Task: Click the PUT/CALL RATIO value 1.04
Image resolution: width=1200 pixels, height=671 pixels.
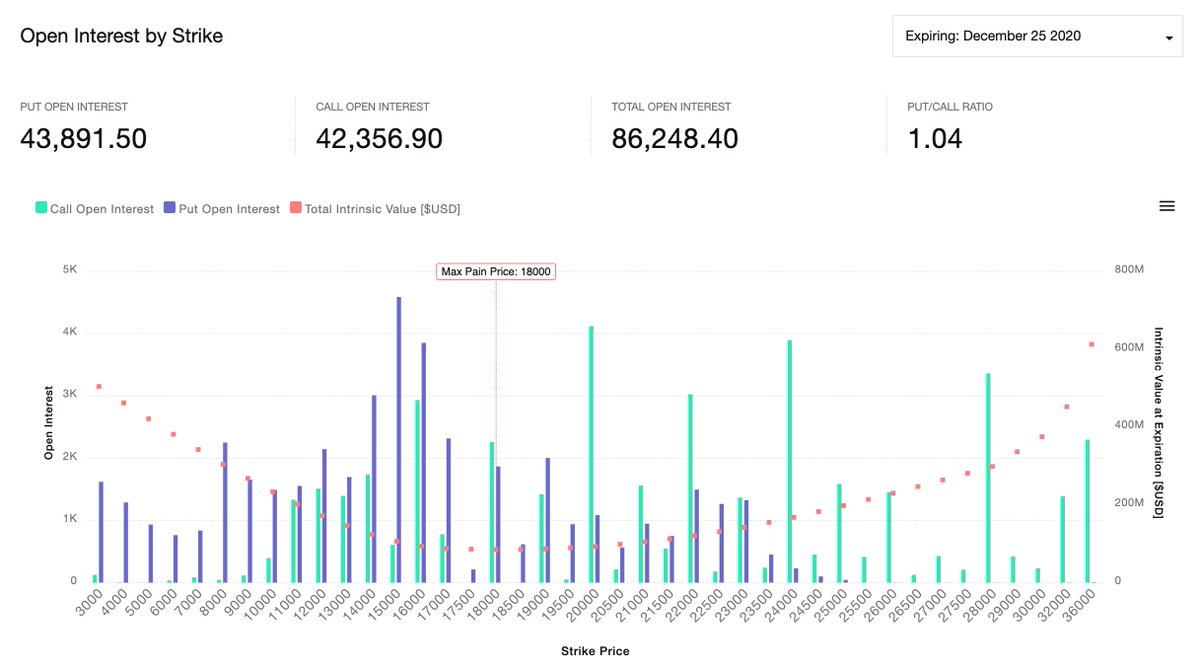Action: [x=935, y=138]
